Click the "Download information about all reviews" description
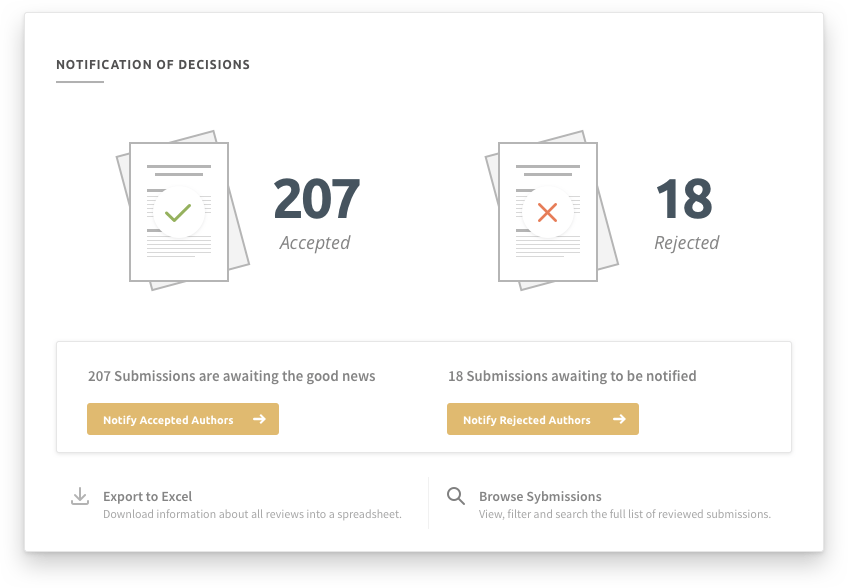The height and width of the screenshot is (588, 848). click(x=252, y=514)
